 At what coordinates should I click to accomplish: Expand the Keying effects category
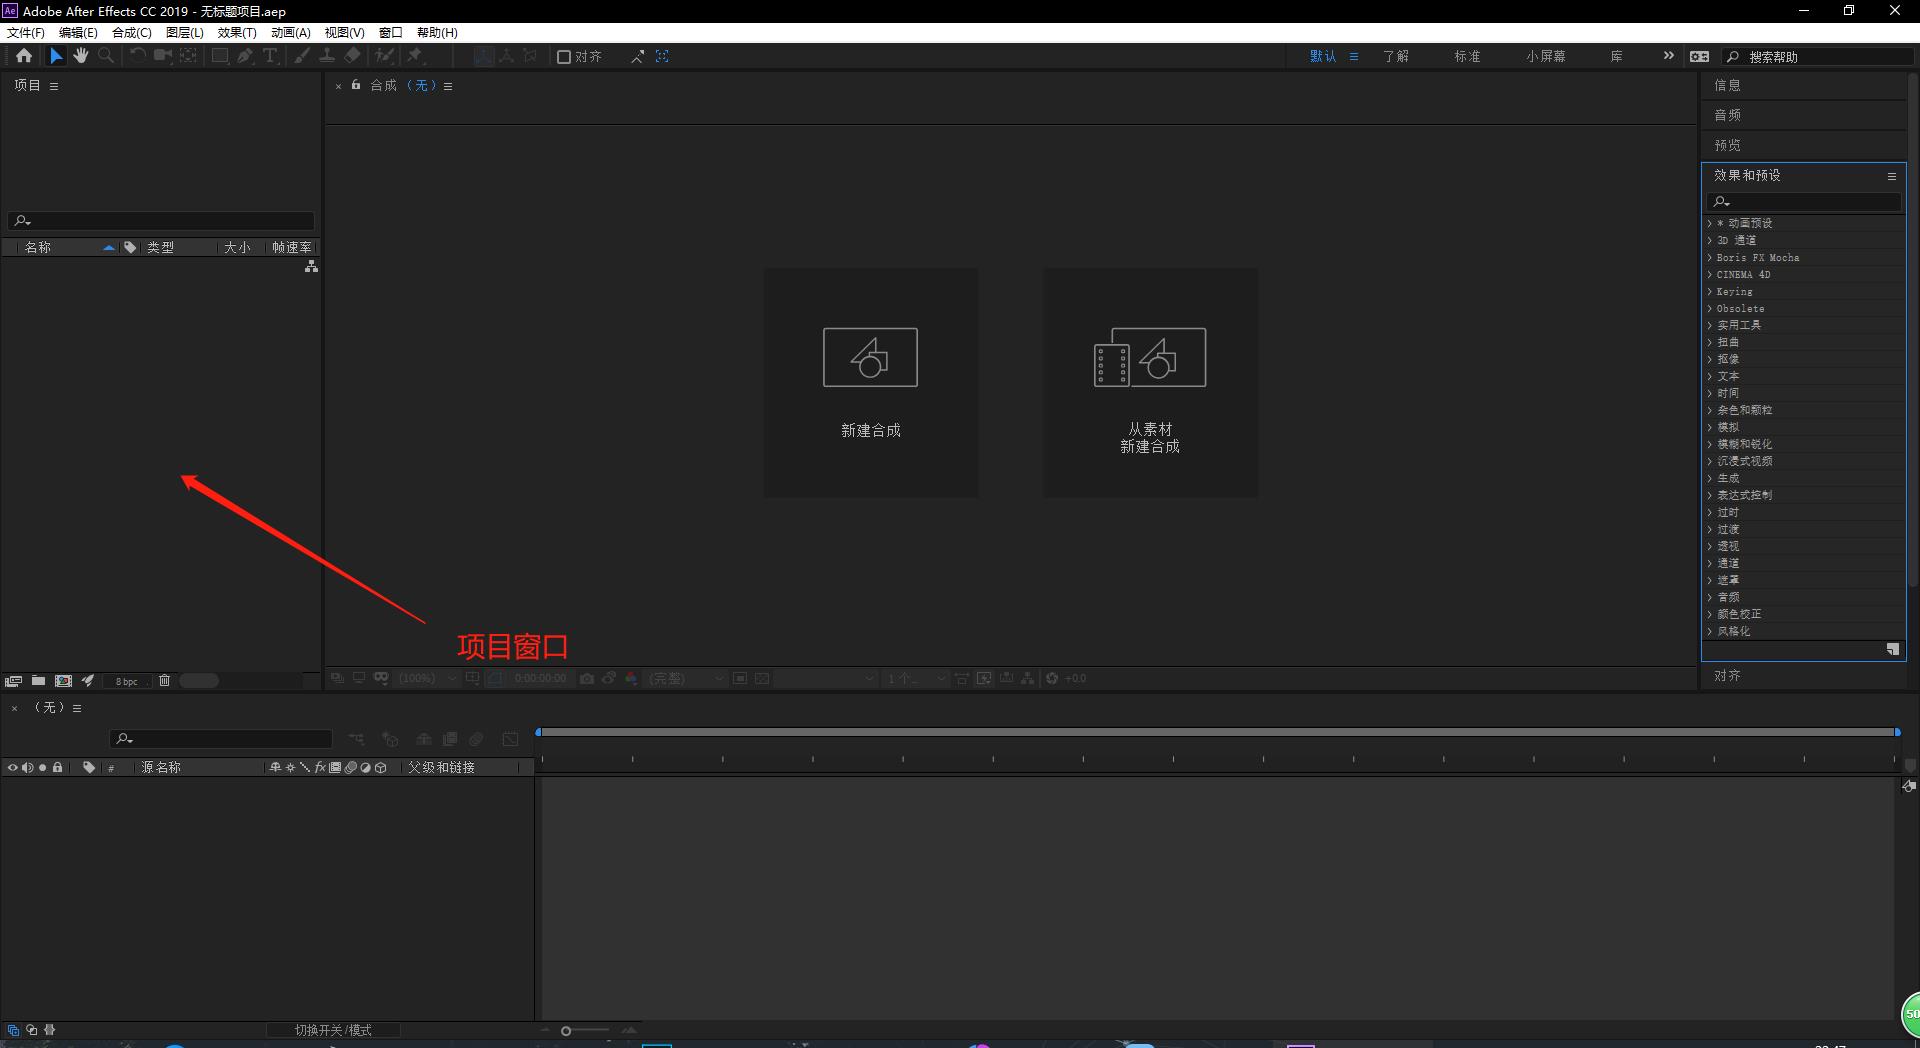[x=1709, y=291]
